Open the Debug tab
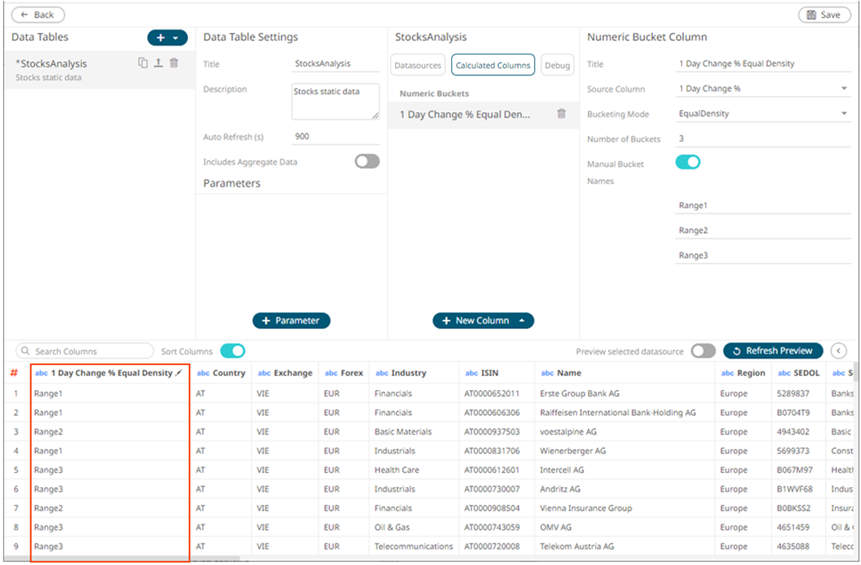The image size is (861, 565). pyautogui.click(x=557, y=65)
